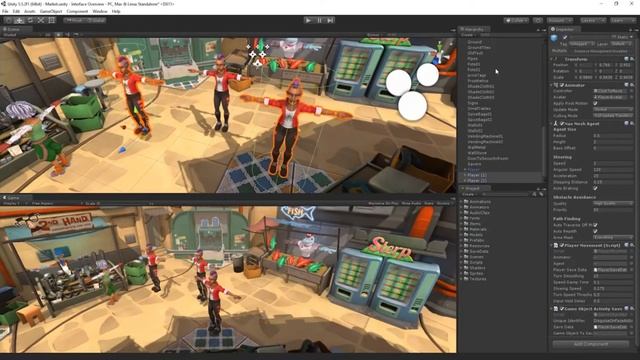640x360 pixels.
Task: Click the search-by-type icon in Project panel
Action: tap(534, 194)
